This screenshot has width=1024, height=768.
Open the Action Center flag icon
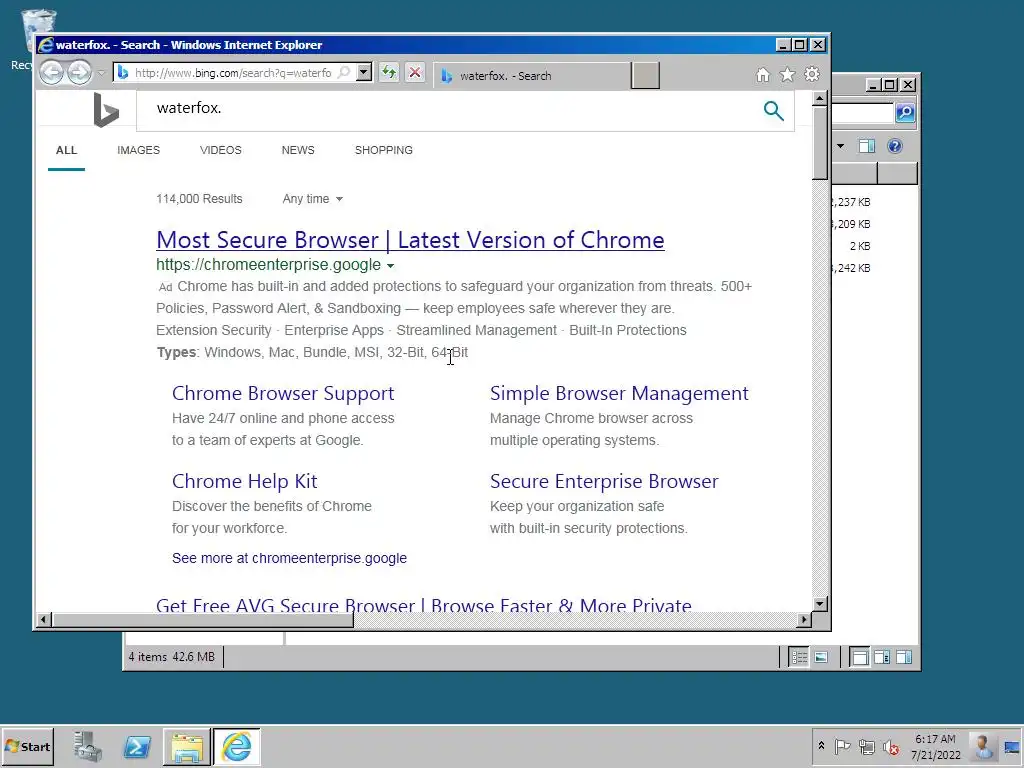point(842,746)
